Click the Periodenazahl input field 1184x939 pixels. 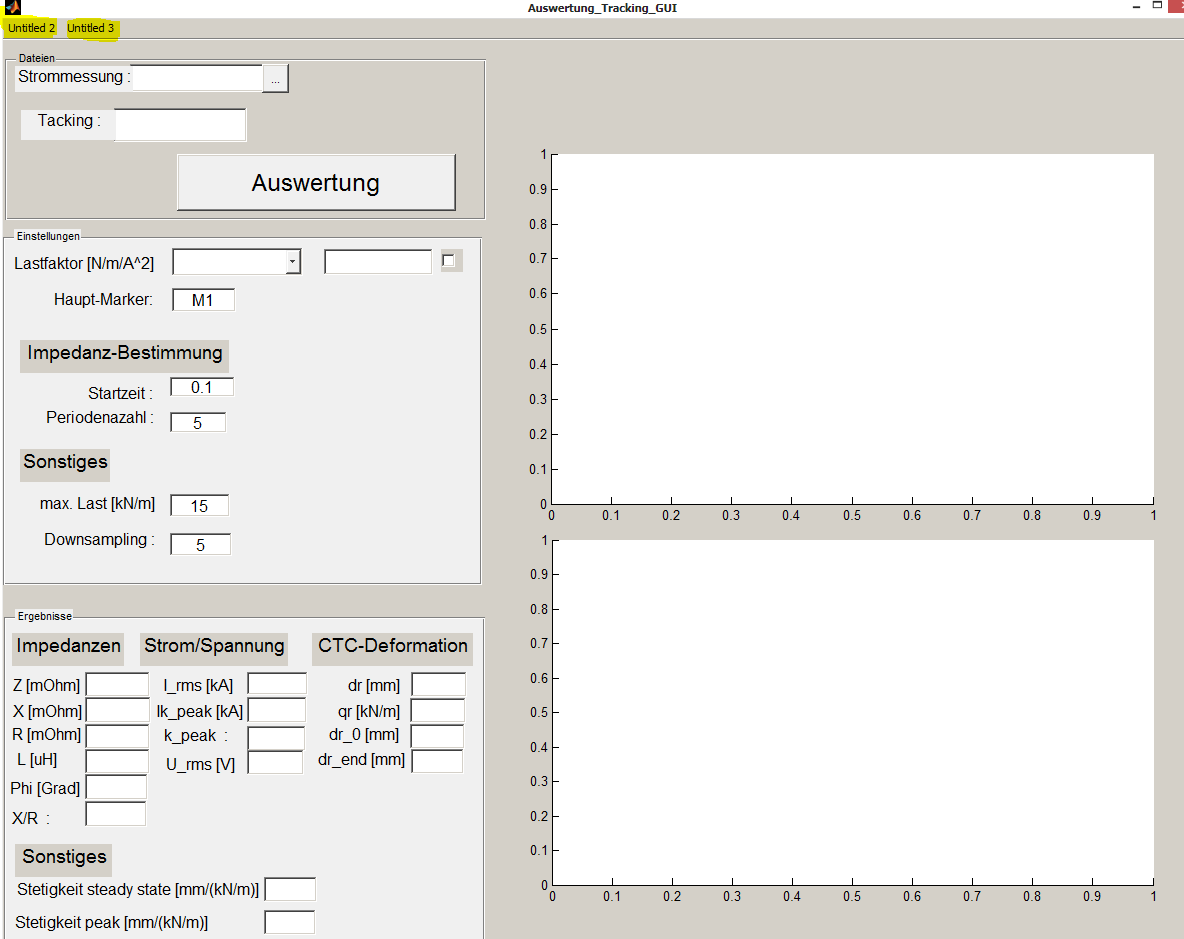click(x=198, y=422)
